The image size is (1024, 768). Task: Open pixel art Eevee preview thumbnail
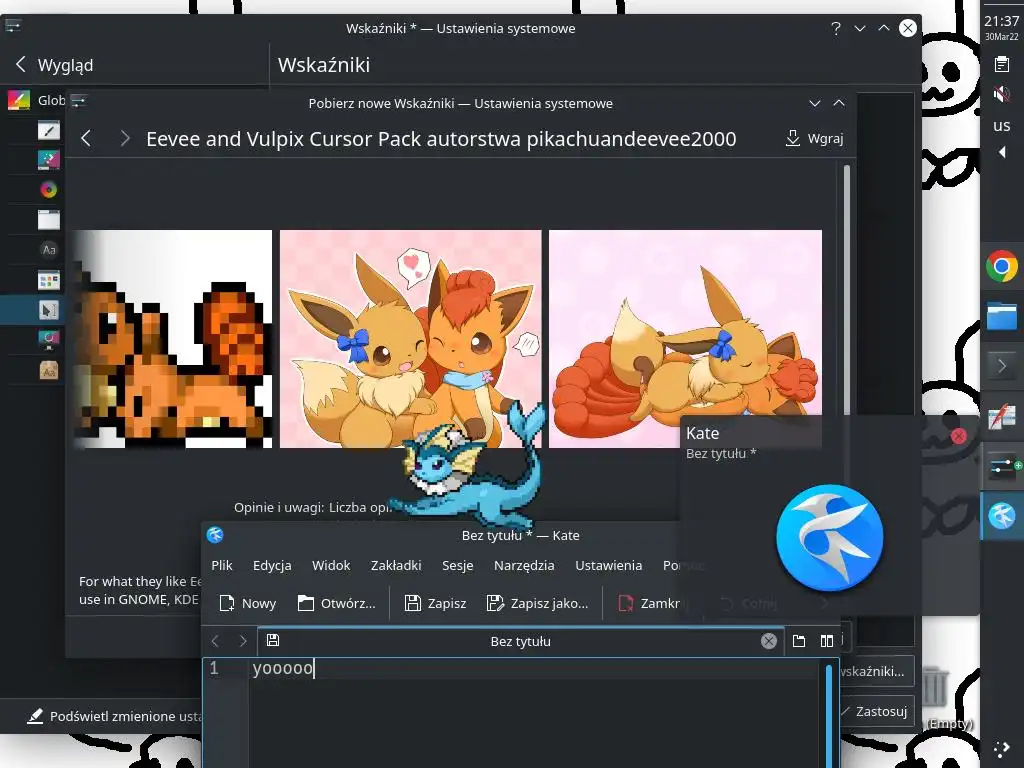[172, 339]
